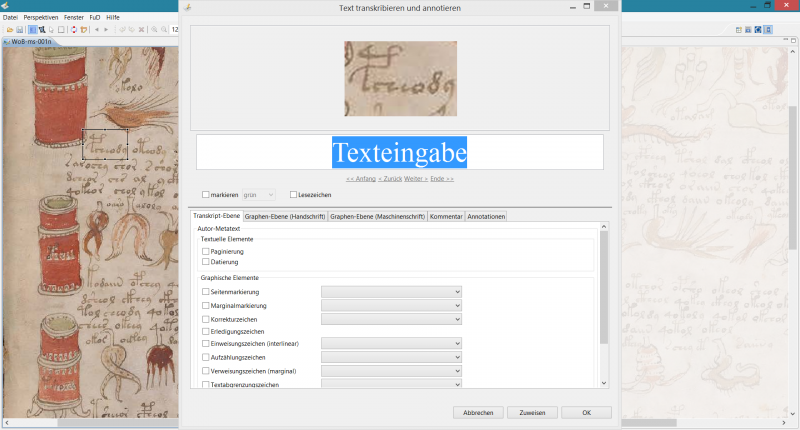Click the zoom in magnifier icon
The height and width of the screenshot is (430, 800).
tap(154, 30)
